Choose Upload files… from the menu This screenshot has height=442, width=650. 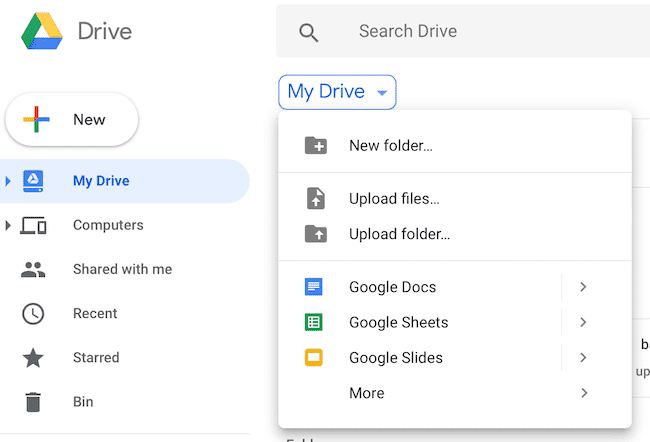[455, 199]
